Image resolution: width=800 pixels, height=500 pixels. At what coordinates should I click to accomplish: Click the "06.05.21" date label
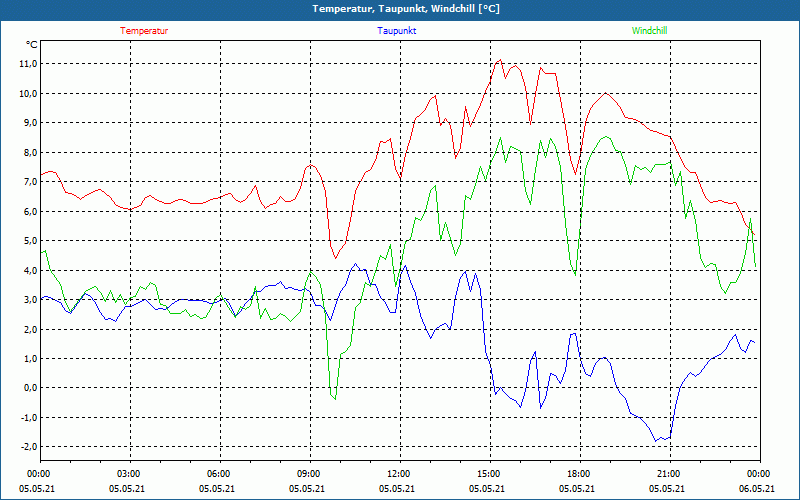pyautogui.click(x=757, y=488)
